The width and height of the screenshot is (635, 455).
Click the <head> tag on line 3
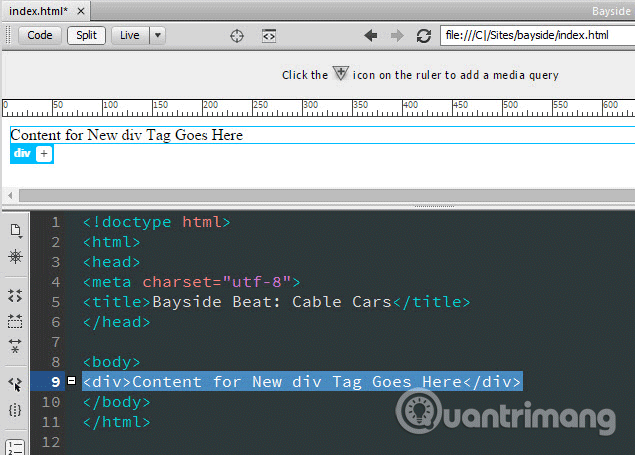pyautogui.click(x=112, y=262)
